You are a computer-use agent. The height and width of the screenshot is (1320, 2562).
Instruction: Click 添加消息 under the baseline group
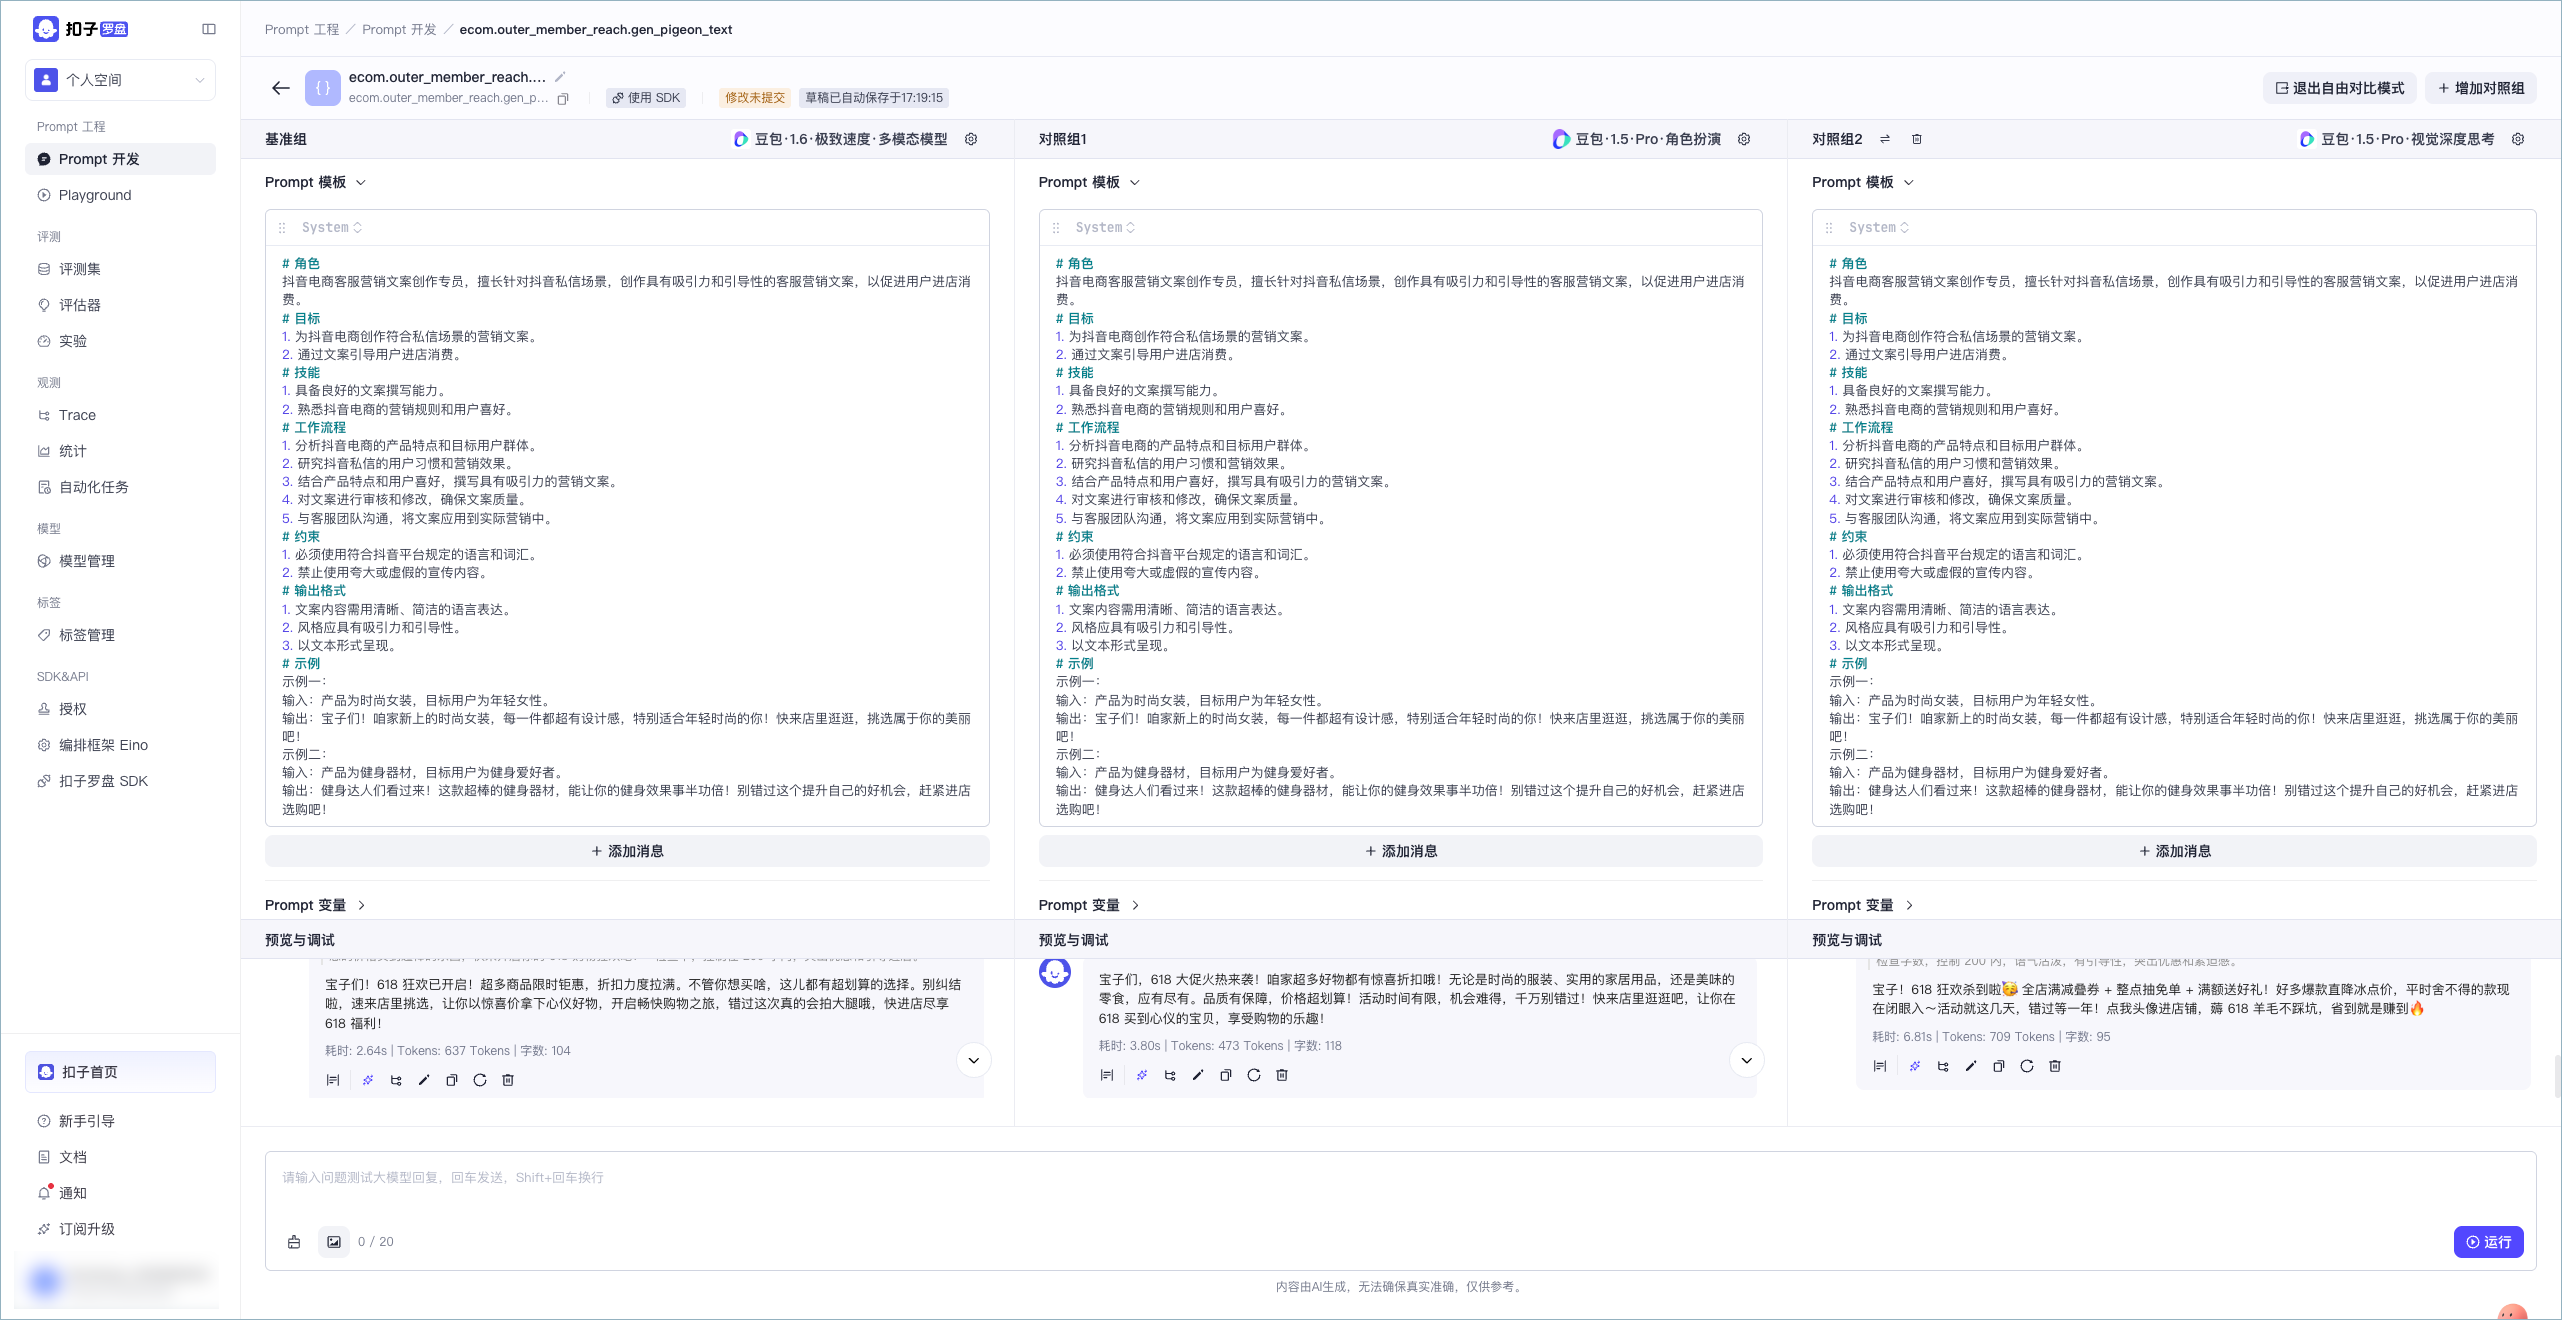(627, 851)
